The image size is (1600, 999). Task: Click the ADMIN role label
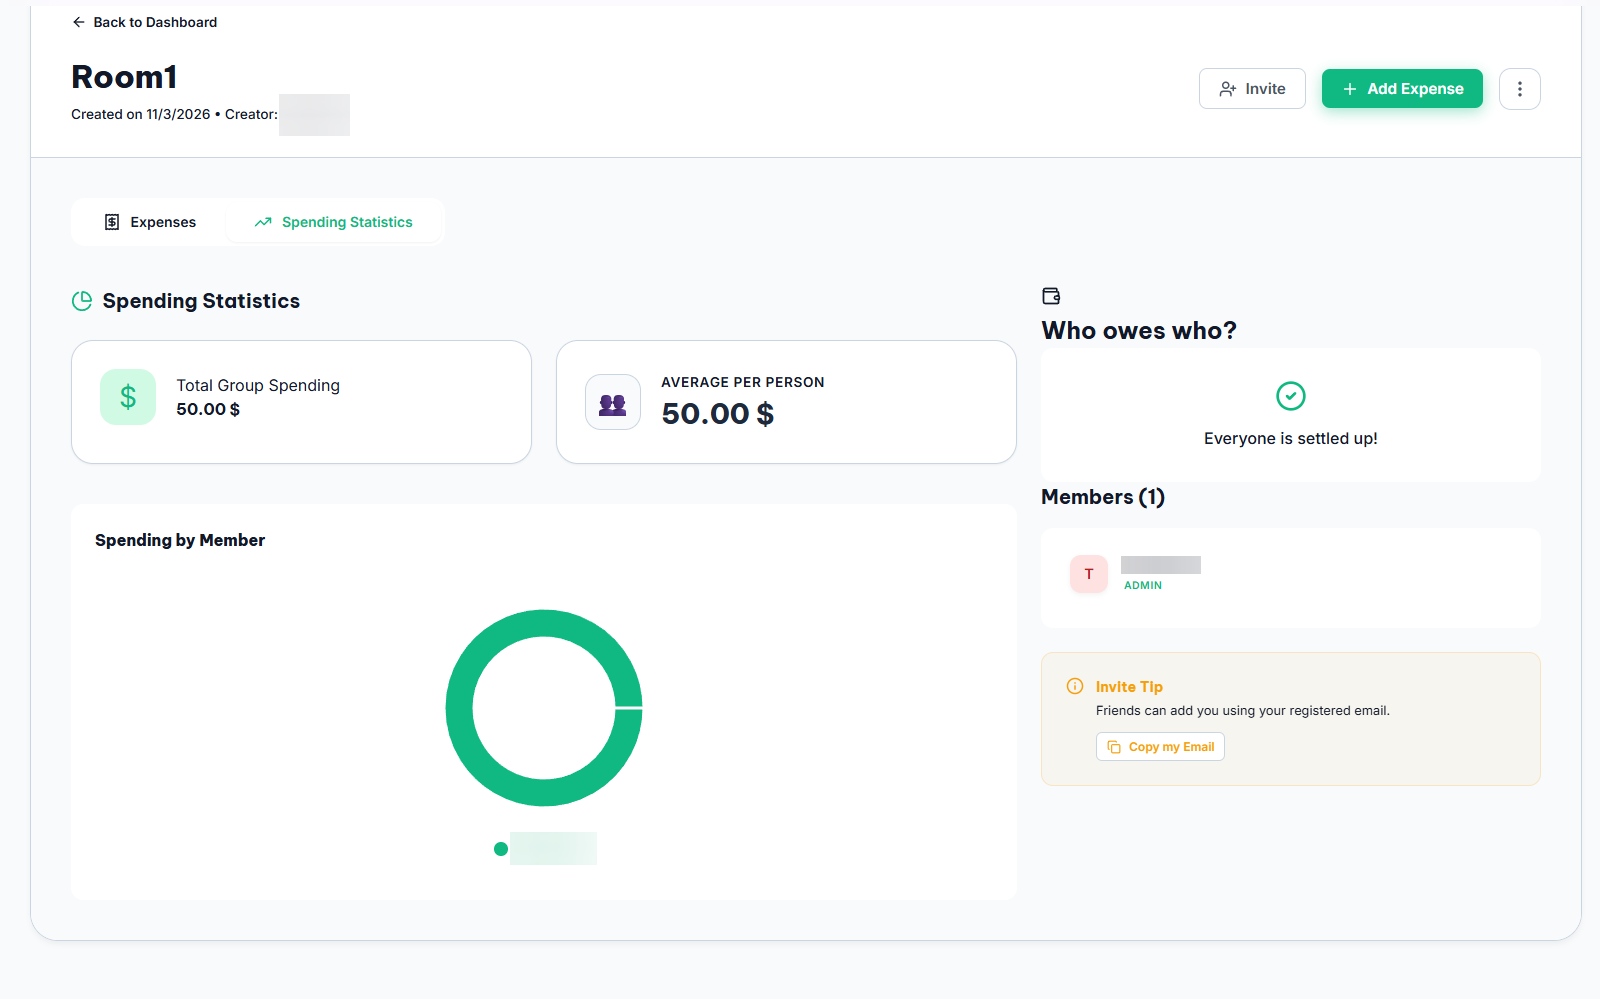pos(1143,586)
